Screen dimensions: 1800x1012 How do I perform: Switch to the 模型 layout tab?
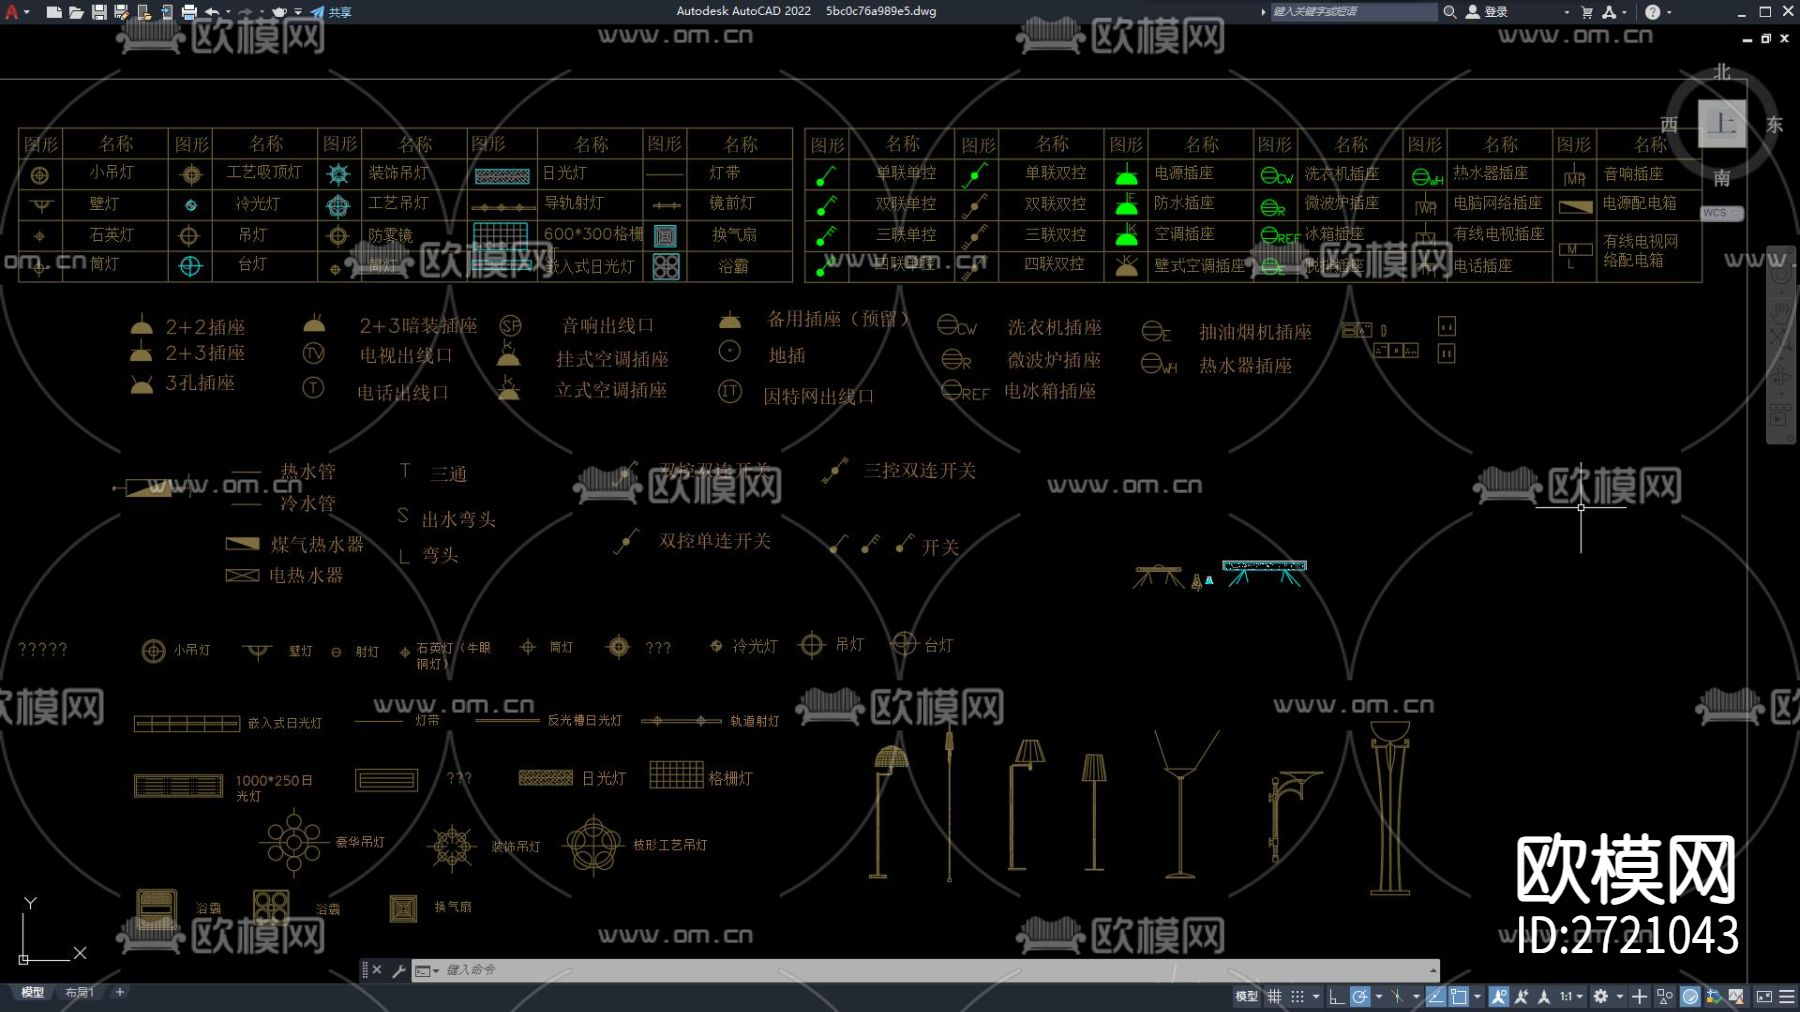point(33,993)
